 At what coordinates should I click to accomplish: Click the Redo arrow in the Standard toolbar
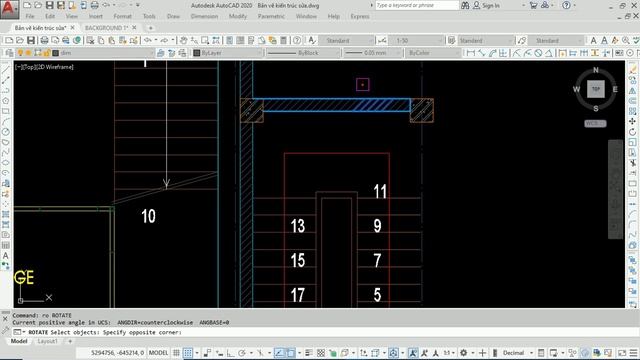pos(164,40)
